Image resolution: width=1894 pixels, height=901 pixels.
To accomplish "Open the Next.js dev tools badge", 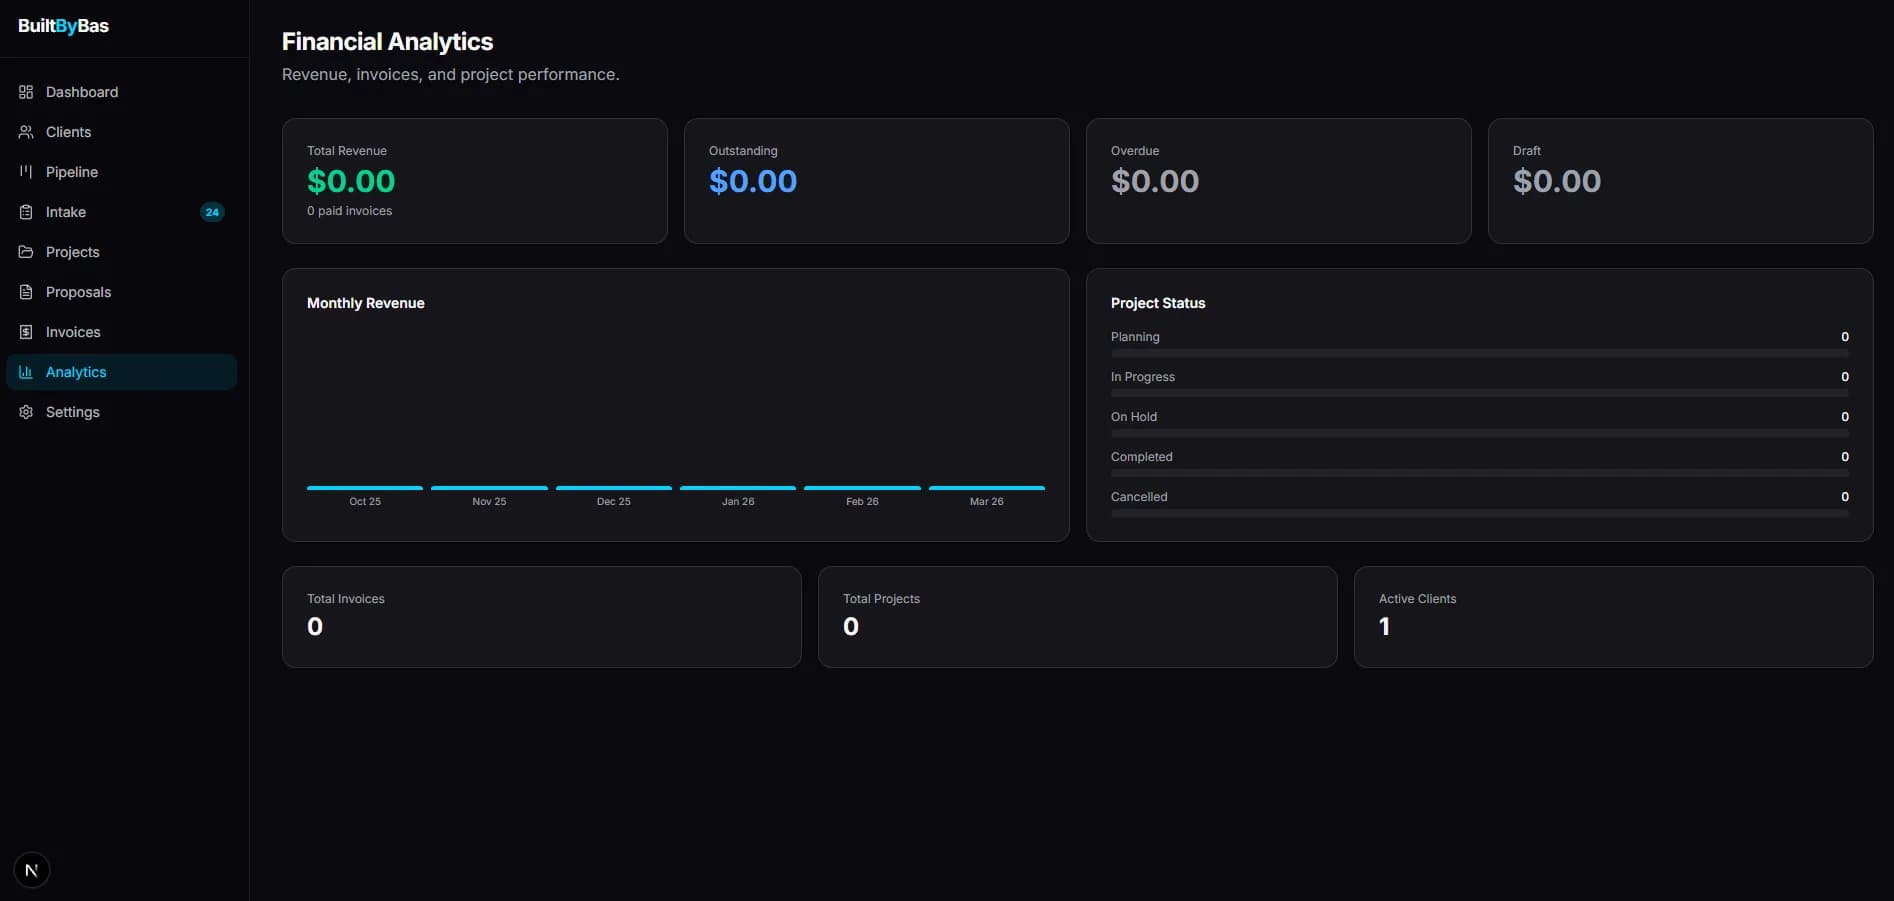I will tap(32, 870).
